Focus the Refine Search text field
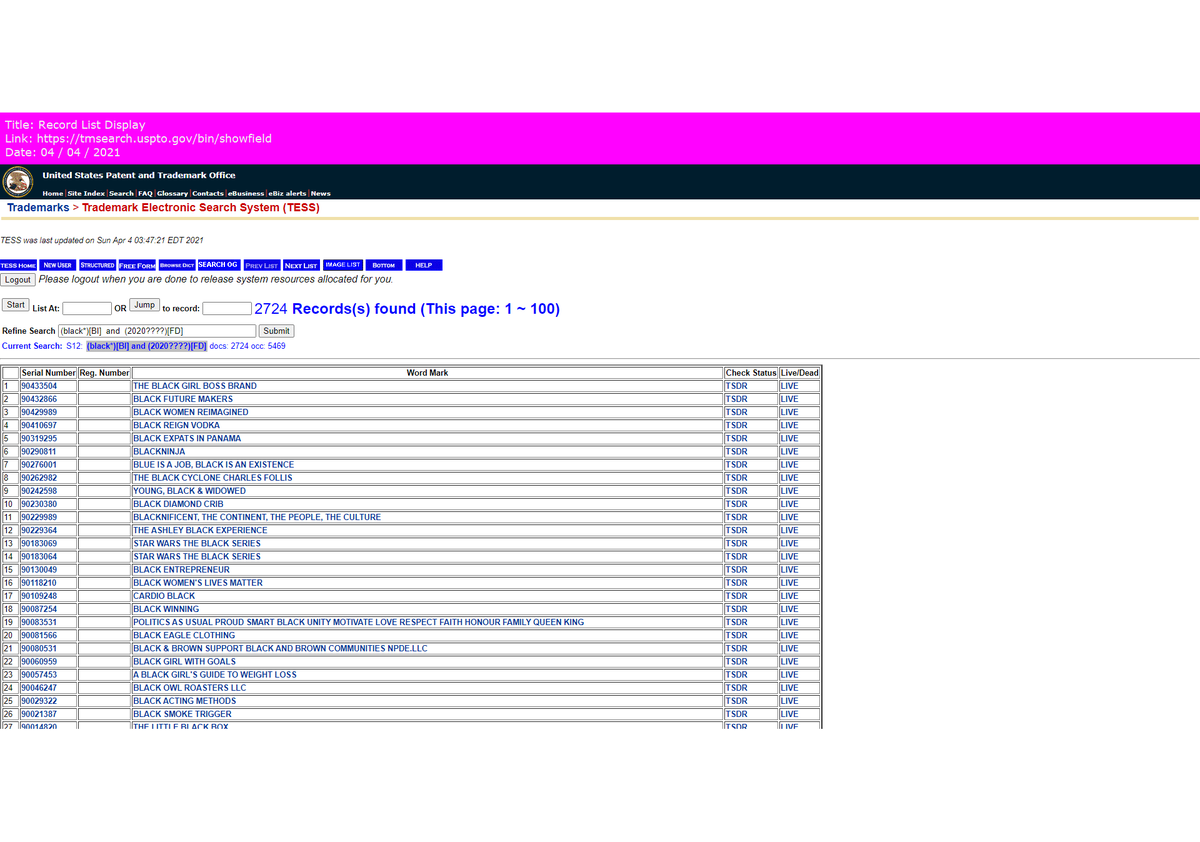1200x842 pixels. (x=157, y=331)
